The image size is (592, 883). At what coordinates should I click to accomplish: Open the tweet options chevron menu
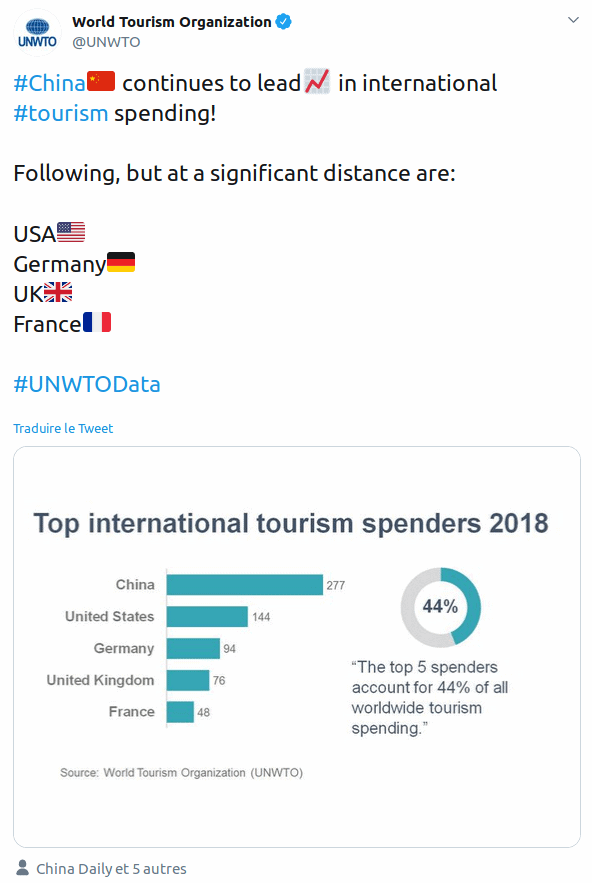point(573,20)
